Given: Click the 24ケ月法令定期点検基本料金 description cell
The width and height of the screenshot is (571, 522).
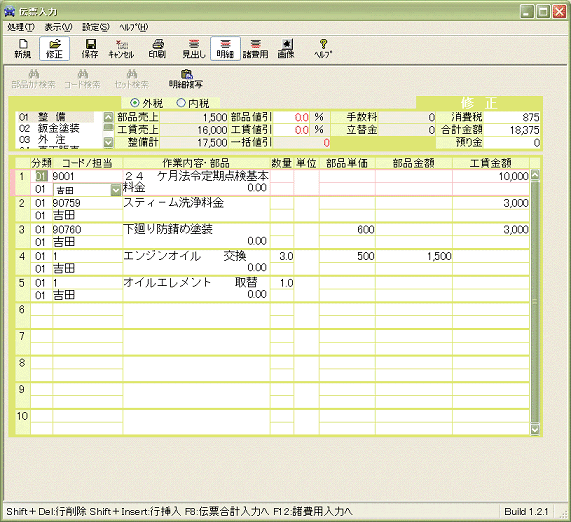Looking at the screenshot, I should tap(196, 182).
